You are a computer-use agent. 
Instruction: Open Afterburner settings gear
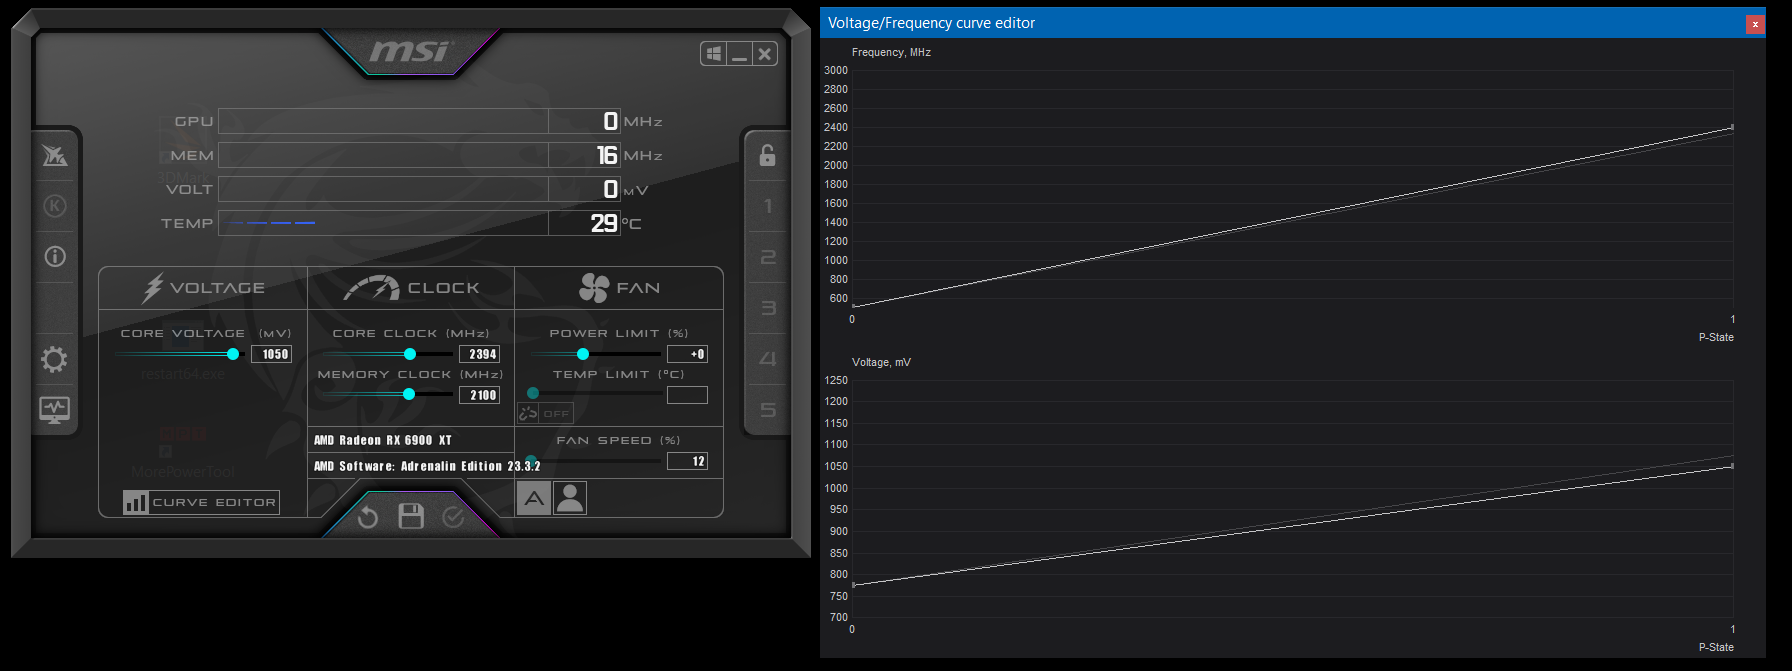pos(55,359)
